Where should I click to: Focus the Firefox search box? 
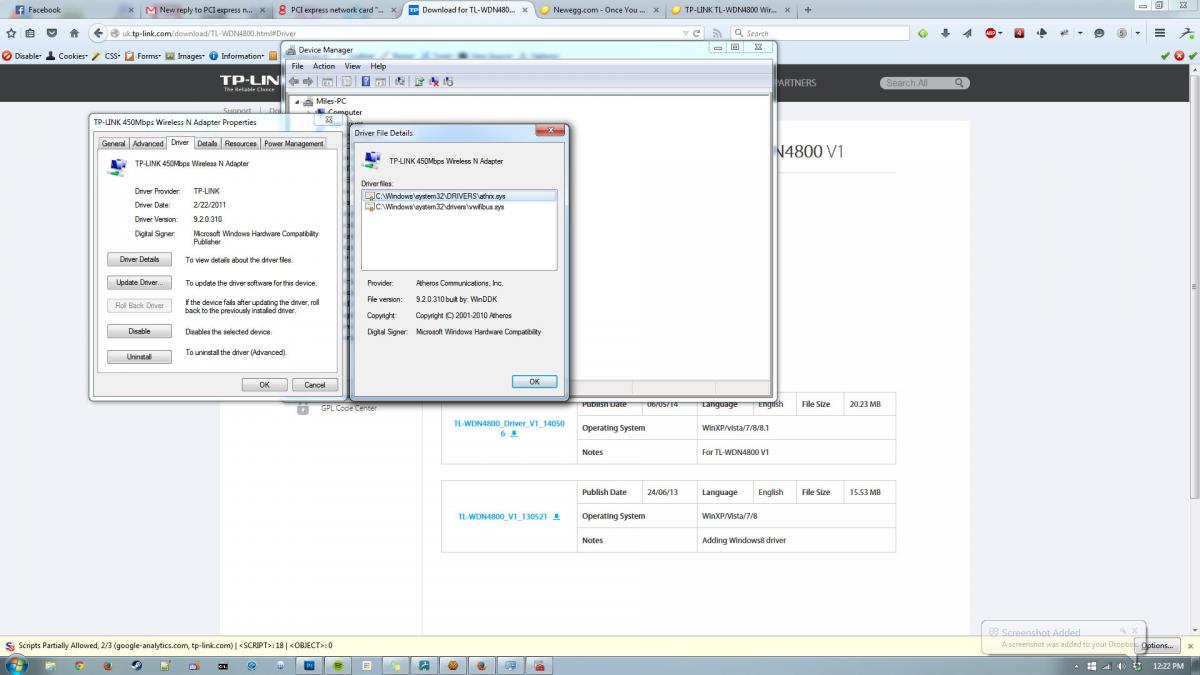820,33
